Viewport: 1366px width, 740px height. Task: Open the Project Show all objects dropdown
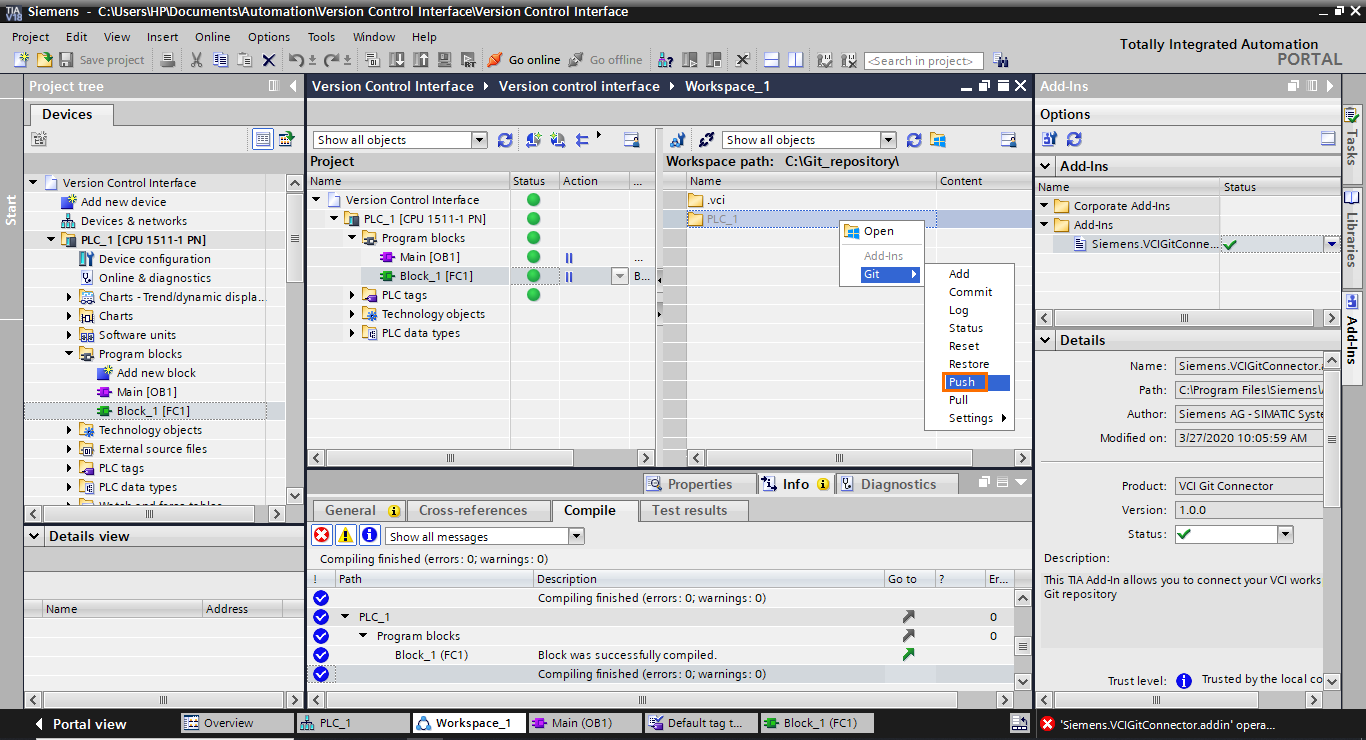(x=478, y=140)
